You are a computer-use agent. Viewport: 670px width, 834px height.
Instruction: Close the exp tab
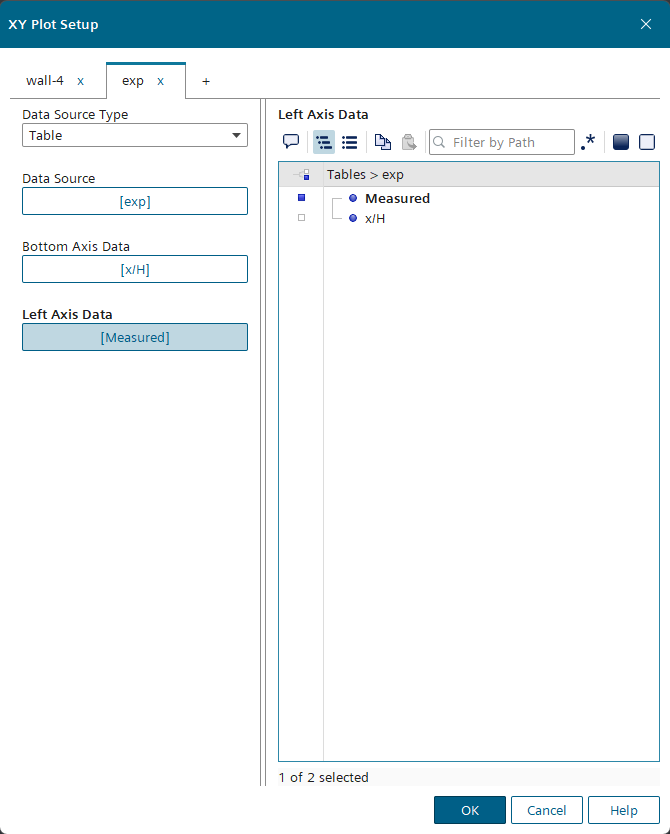[x=160, y=81]
